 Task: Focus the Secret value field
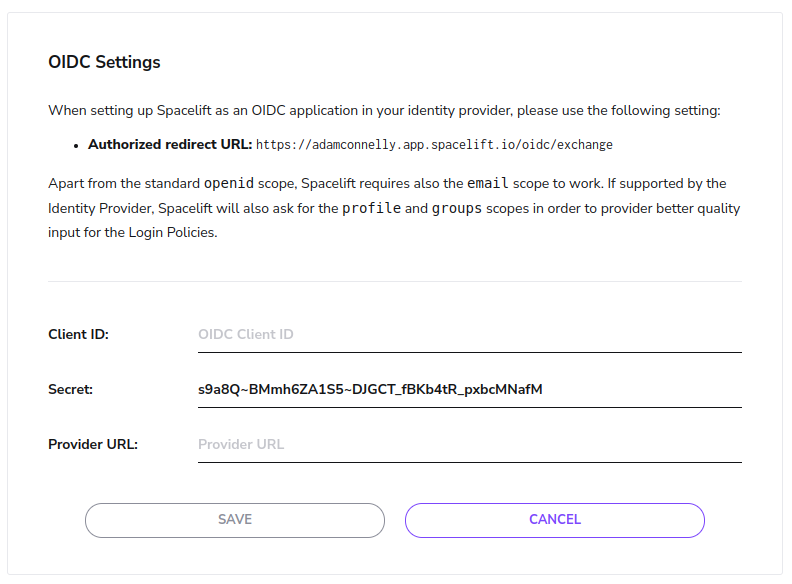click(x=469, y=389)
